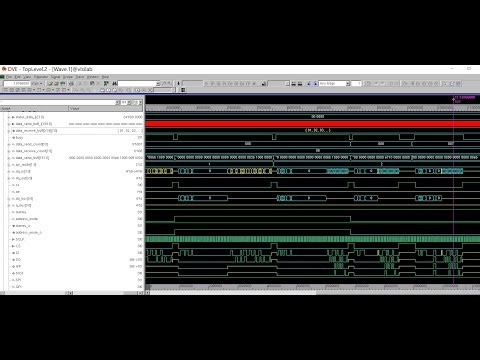Screen dimensions: 480x360
Task: Click the down-arrow icon after the search box
Action: 178,83
